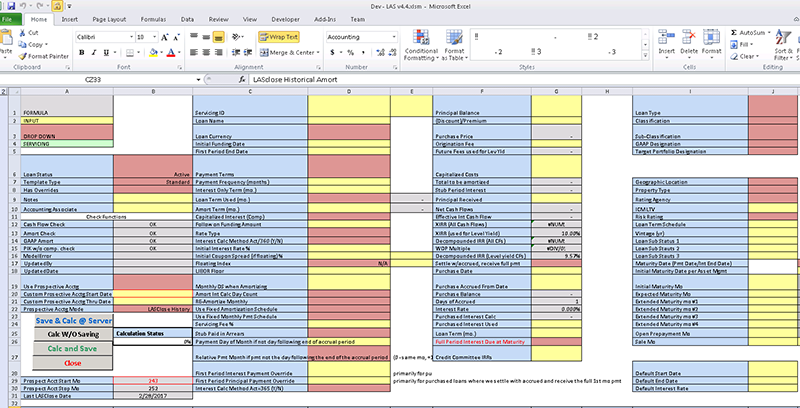The width and height of the screenshot is (800, 408).
Task: Click Decrease Indent icon
Action: click(x=236, y=53)
